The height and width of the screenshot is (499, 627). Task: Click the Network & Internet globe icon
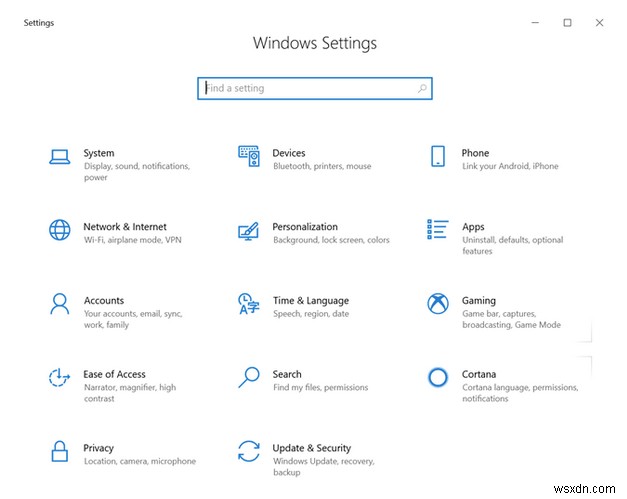tap(60, 230)
